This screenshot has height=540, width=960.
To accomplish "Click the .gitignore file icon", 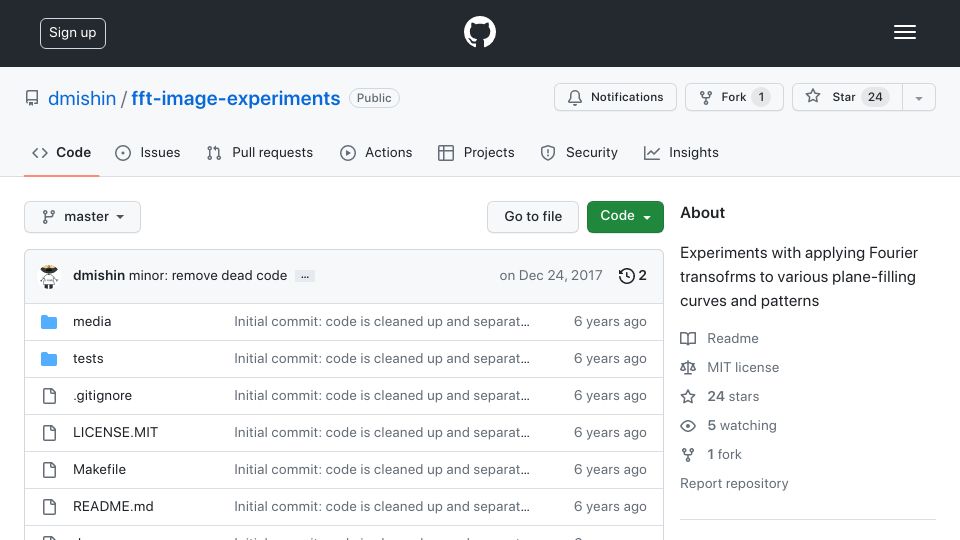I will pos(50,396).
